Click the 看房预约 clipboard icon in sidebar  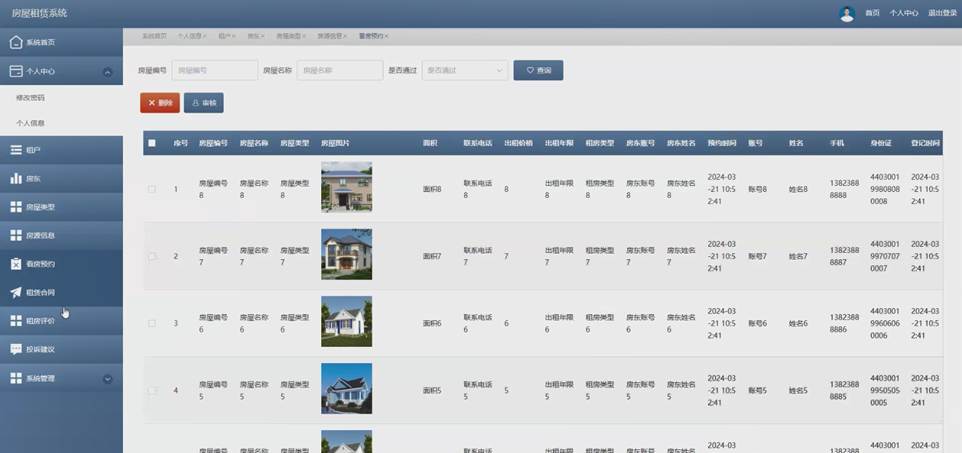pos(16,264)
